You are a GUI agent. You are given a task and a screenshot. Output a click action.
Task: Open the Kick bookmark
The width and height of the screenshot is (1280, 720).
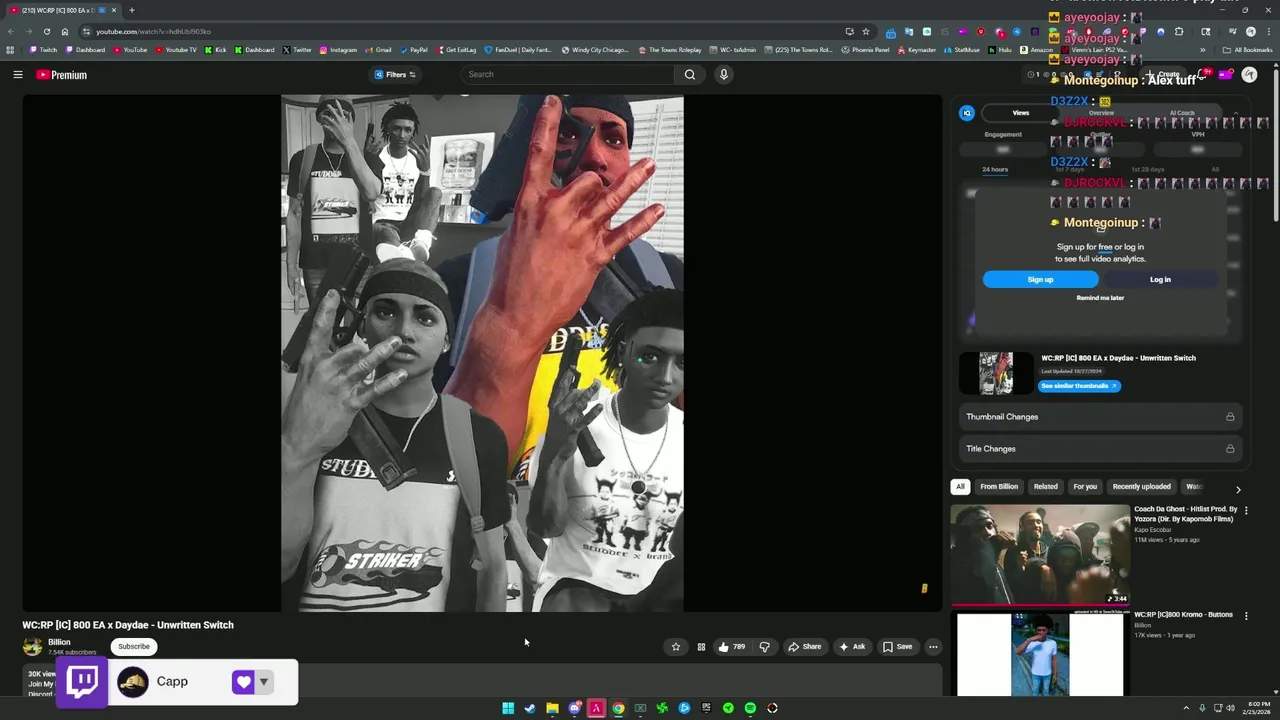pyautogui.click(x=216, y=50)
